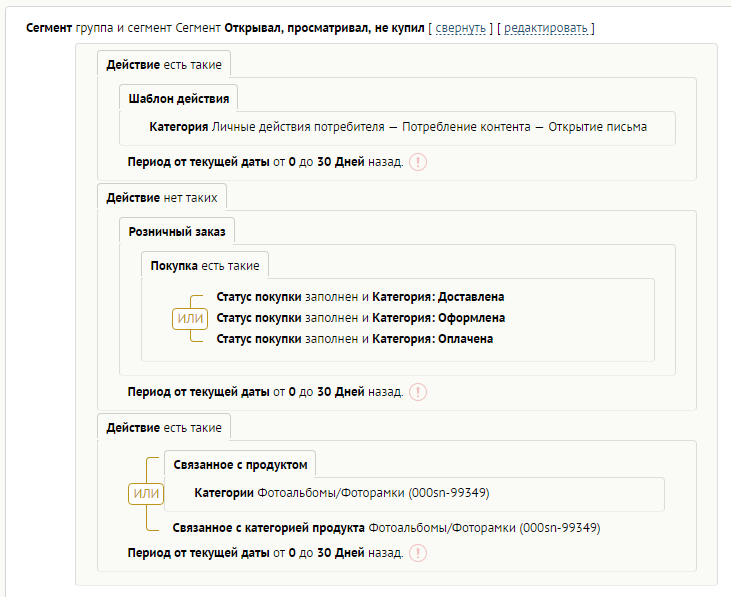Open the segment editor via the редактировать link
This screenshot has height=597, width=731.
click(546, 27)
